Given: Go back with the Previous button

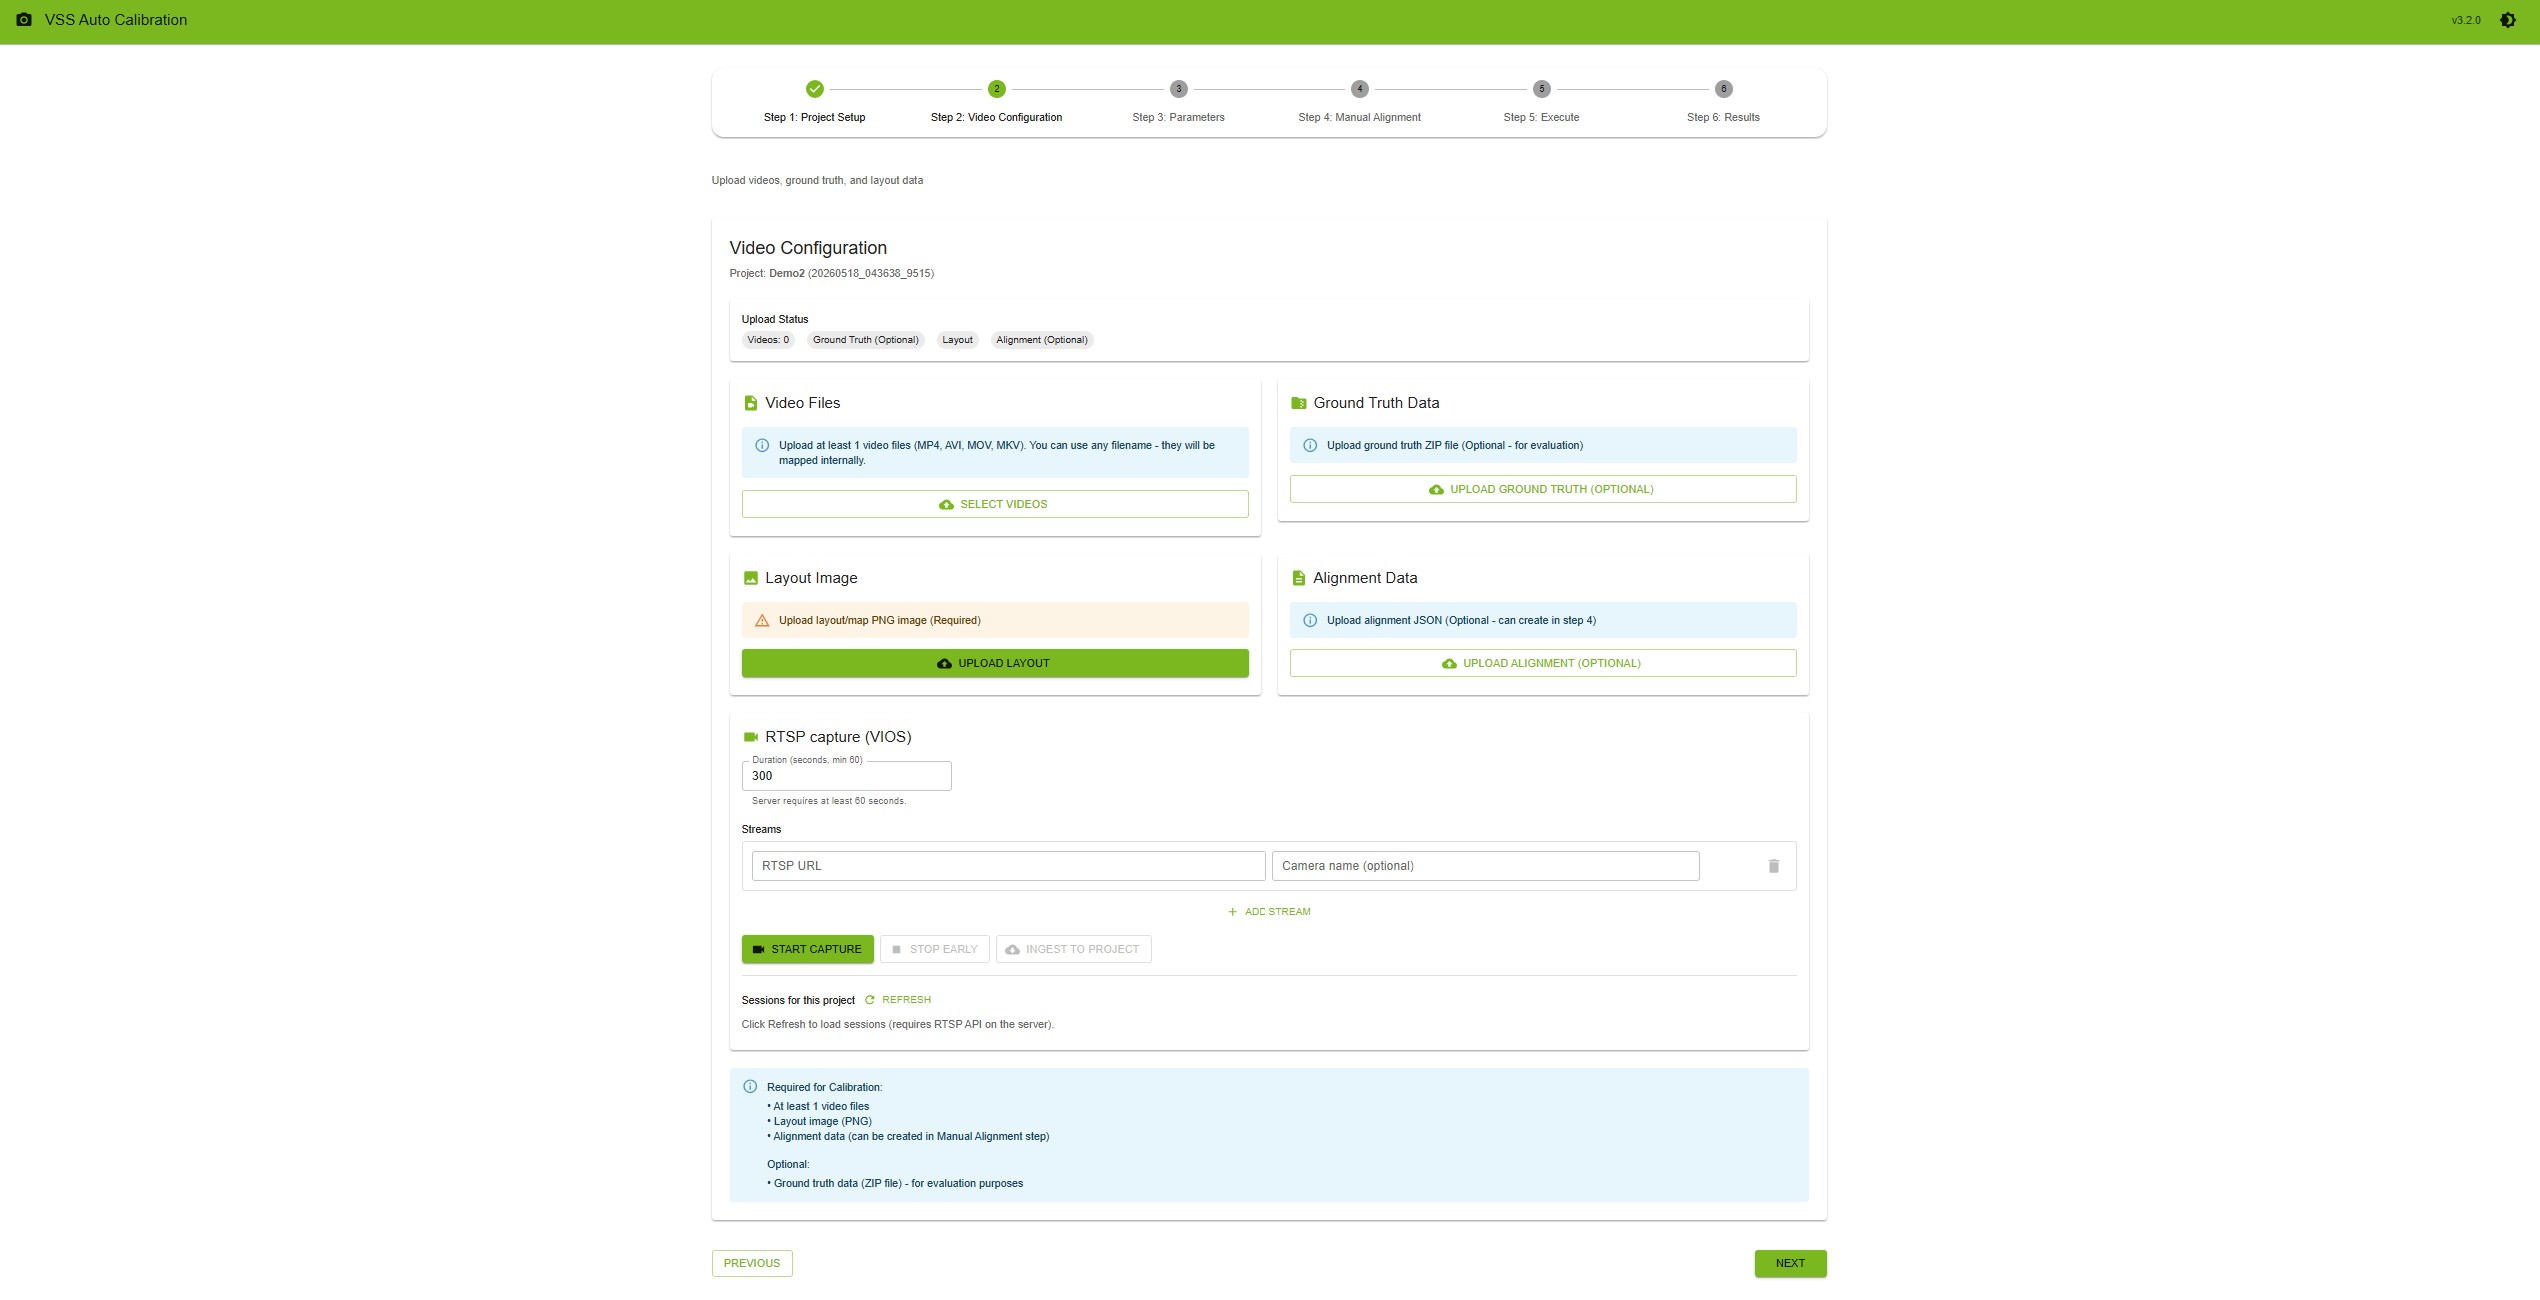Looking at the screenshot, I should point(752,1264).
